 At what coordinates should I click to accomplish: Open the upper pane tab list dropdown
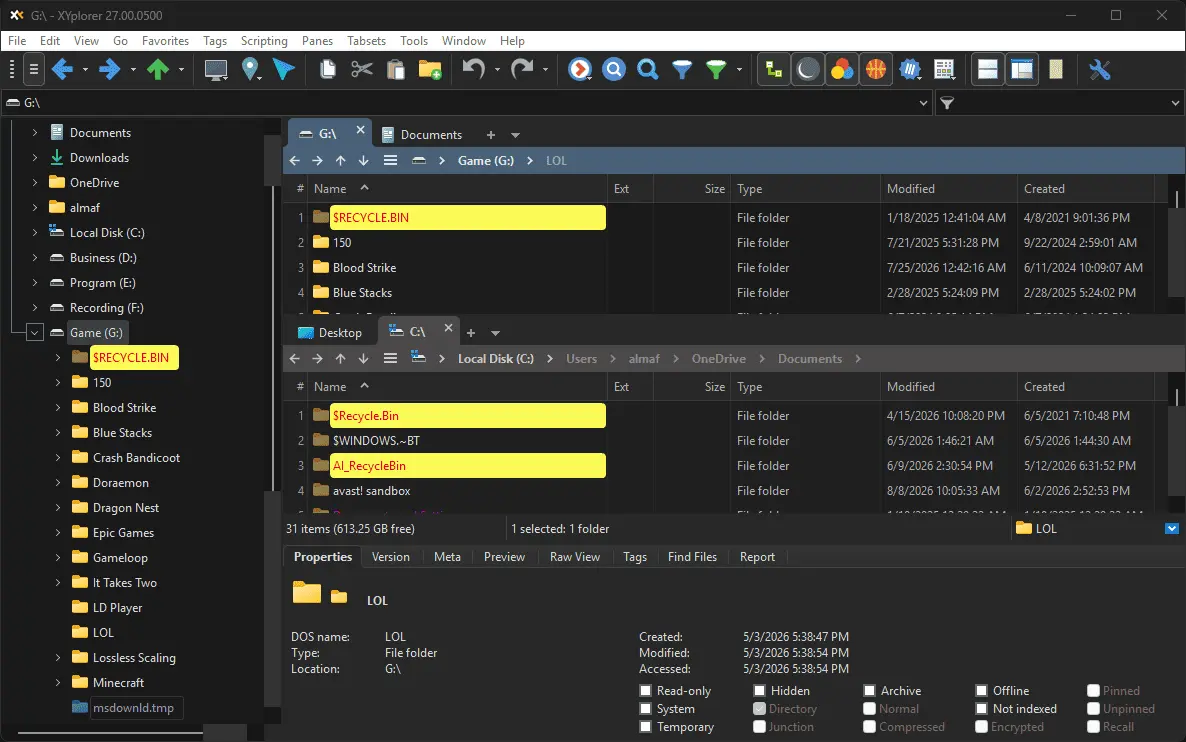(515, 135)
